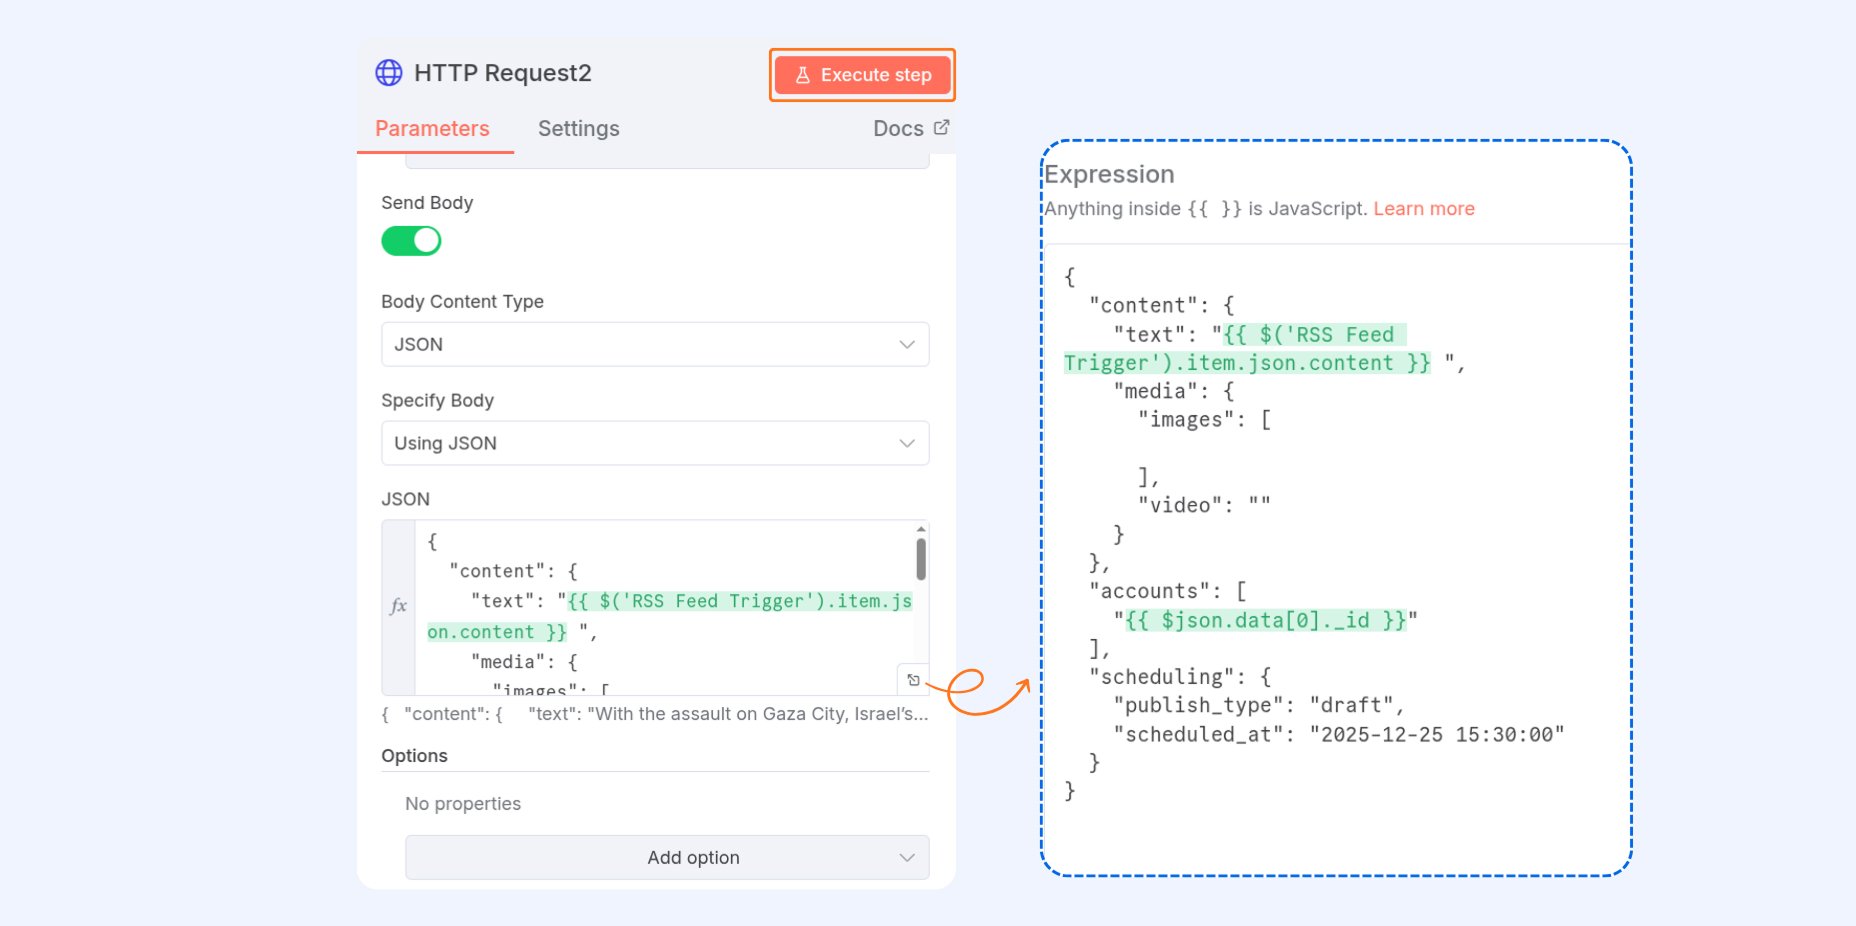This screenshot has height=926, width=1856.
Task: Open the expanded expression editor icon
Action: tap(913, 680)
